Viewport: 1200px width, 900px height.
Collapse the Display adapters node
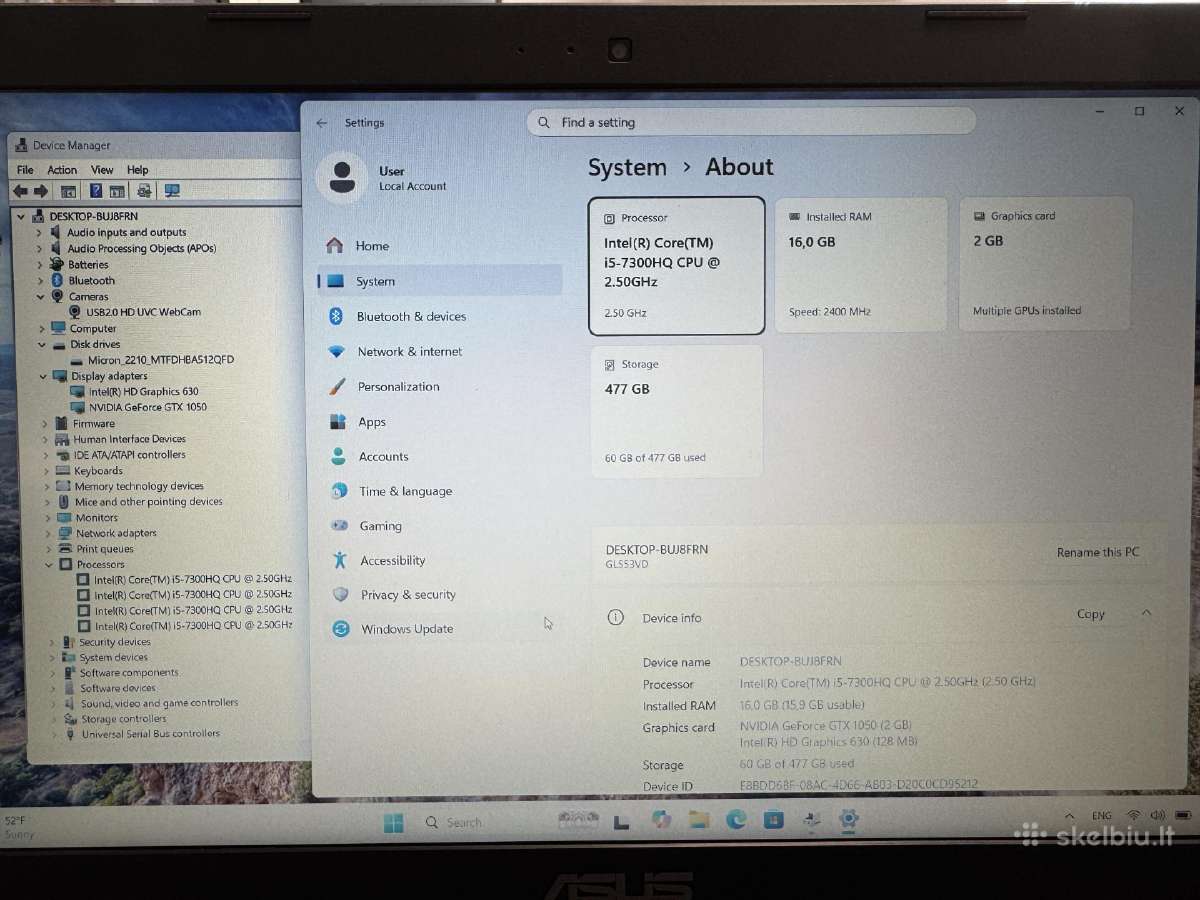coord(43,376)
